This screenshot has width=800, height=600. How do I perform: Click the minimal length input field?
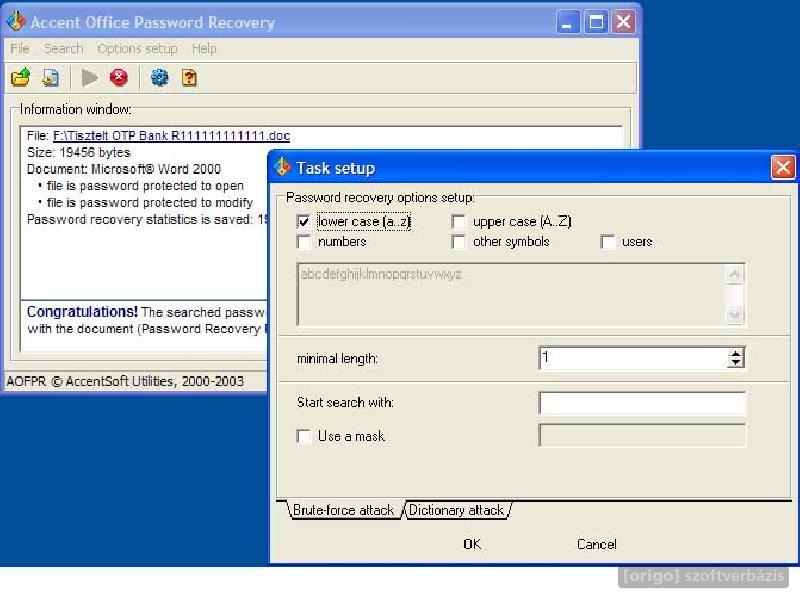[634, 358]
